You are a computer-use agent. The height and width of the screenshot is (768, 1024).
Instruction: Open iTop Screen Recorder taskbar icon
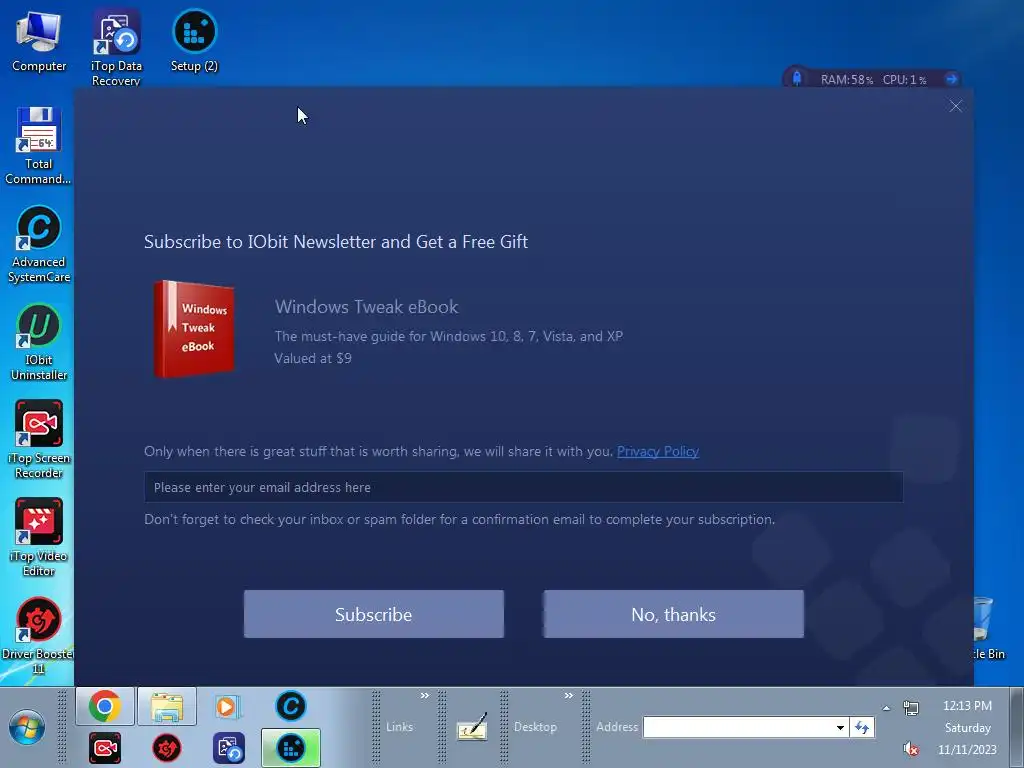[105, 748]
